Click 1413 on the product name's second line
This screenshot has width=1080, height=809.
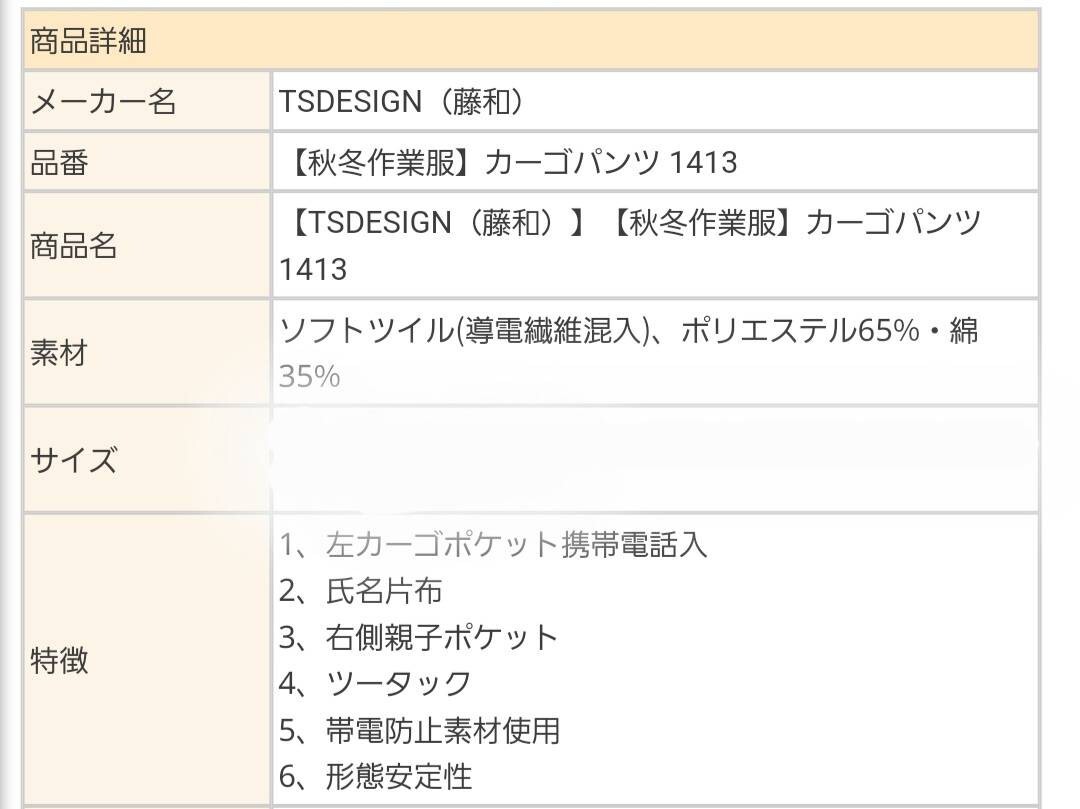click(314, 269)
